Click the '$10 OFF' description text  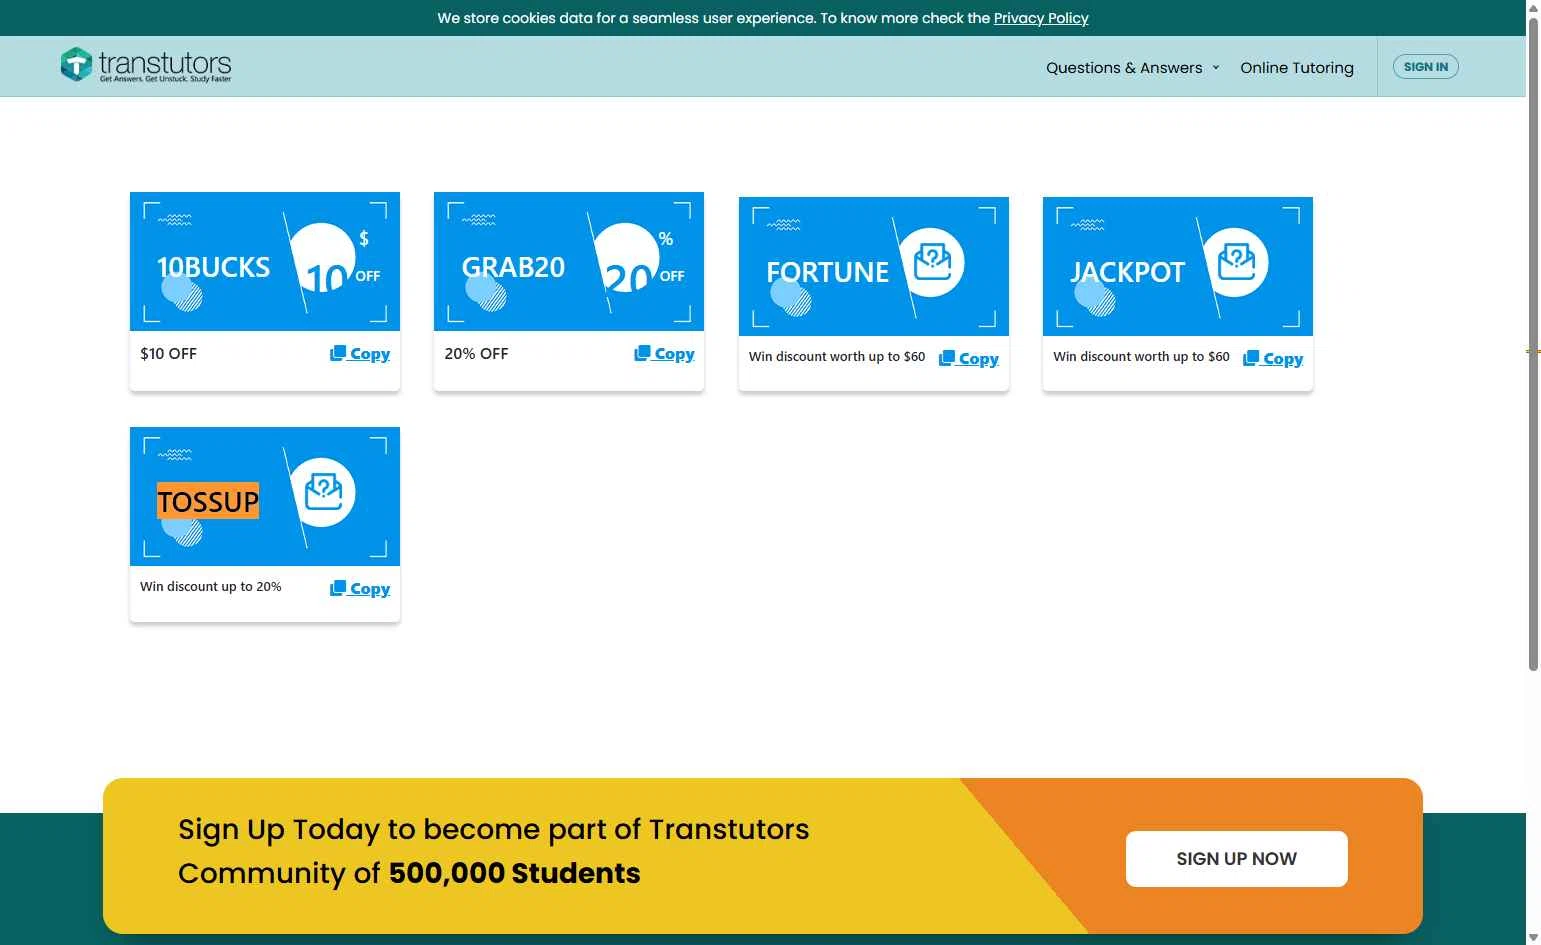[169, 354]
